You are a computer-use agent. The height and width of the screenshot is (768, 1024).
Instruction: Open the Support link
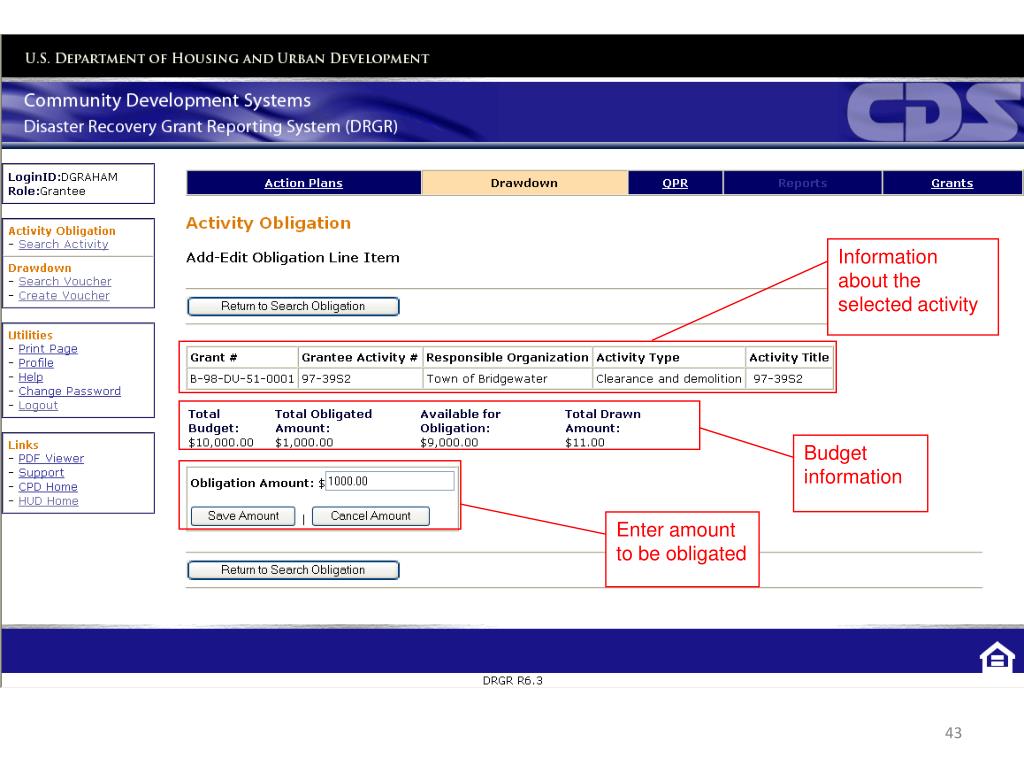(x=41, y=473)
